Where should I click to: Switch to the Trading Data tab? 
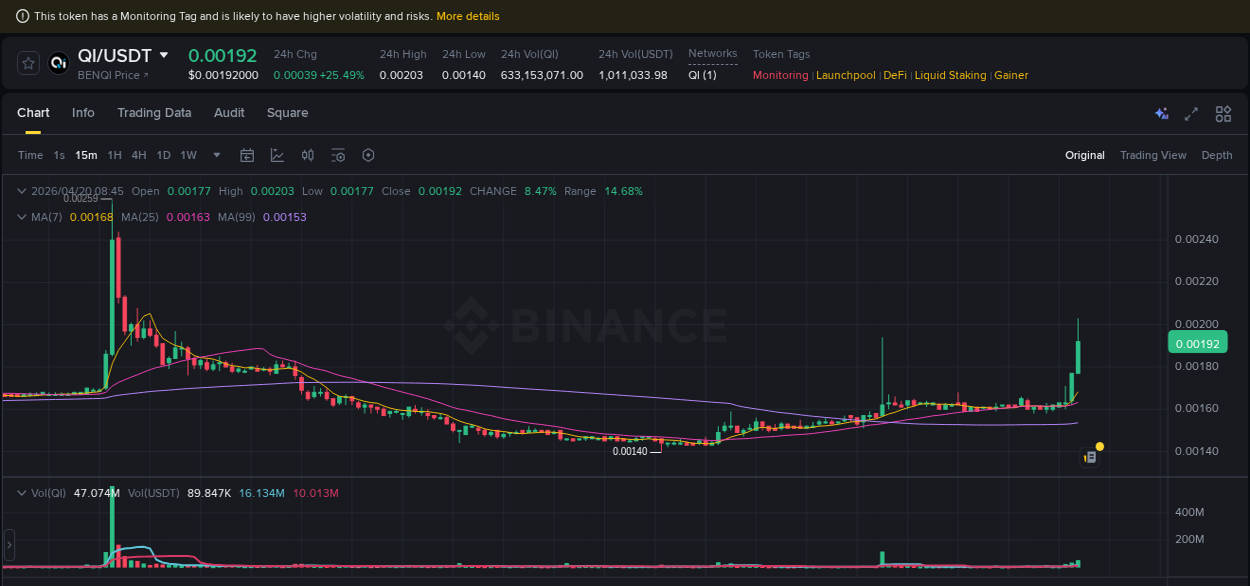click(x=154, y=113)
